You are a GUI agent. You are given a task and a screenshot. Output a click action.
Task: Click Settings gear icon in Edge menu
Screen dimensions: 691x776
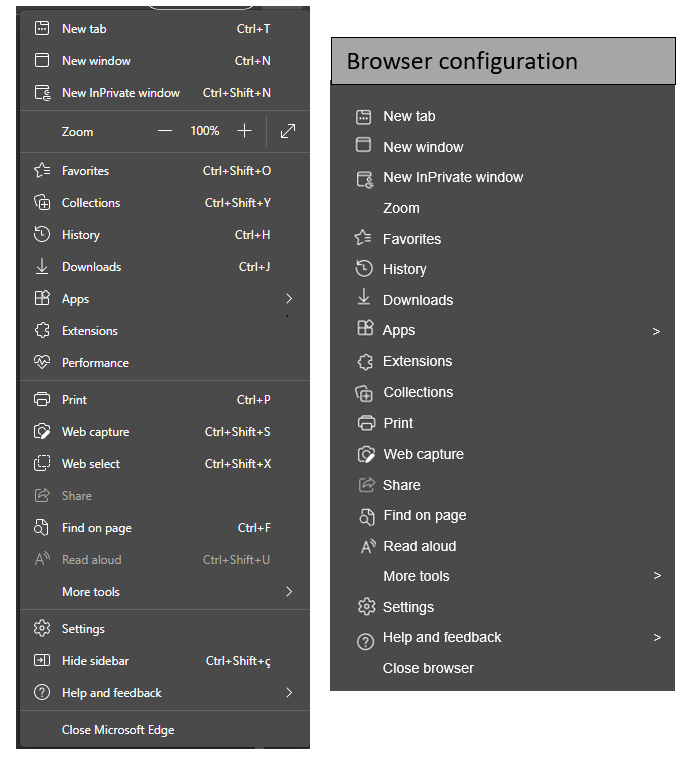(x=42, y=628)
